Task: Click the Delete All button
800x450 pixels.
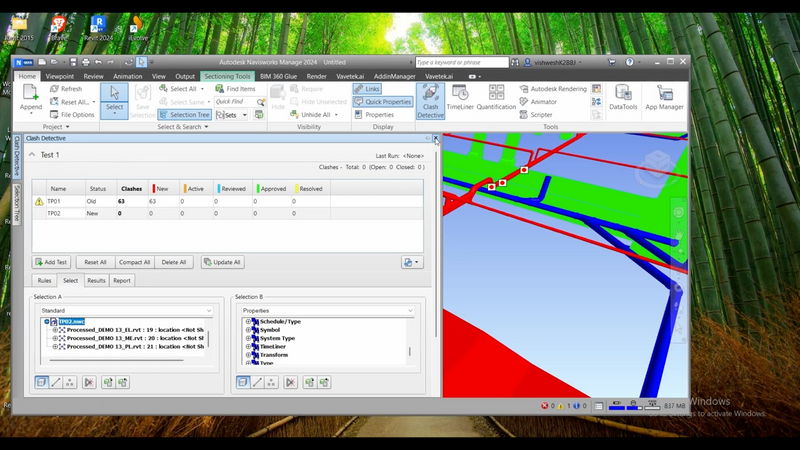Action: click(173, 262)
